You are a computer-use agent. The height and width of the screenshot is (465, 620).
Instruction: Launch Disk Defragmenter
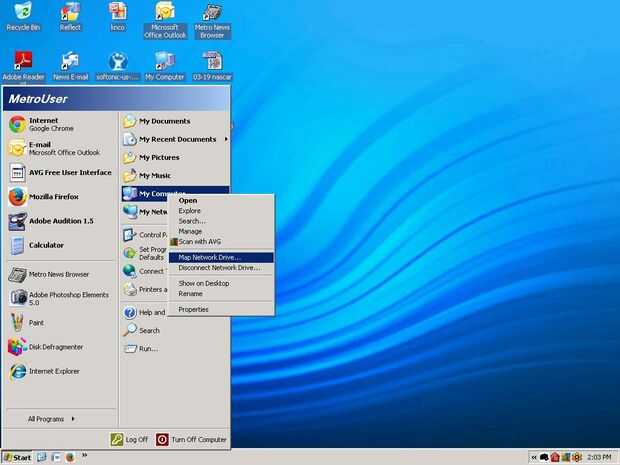coord(62,347)
